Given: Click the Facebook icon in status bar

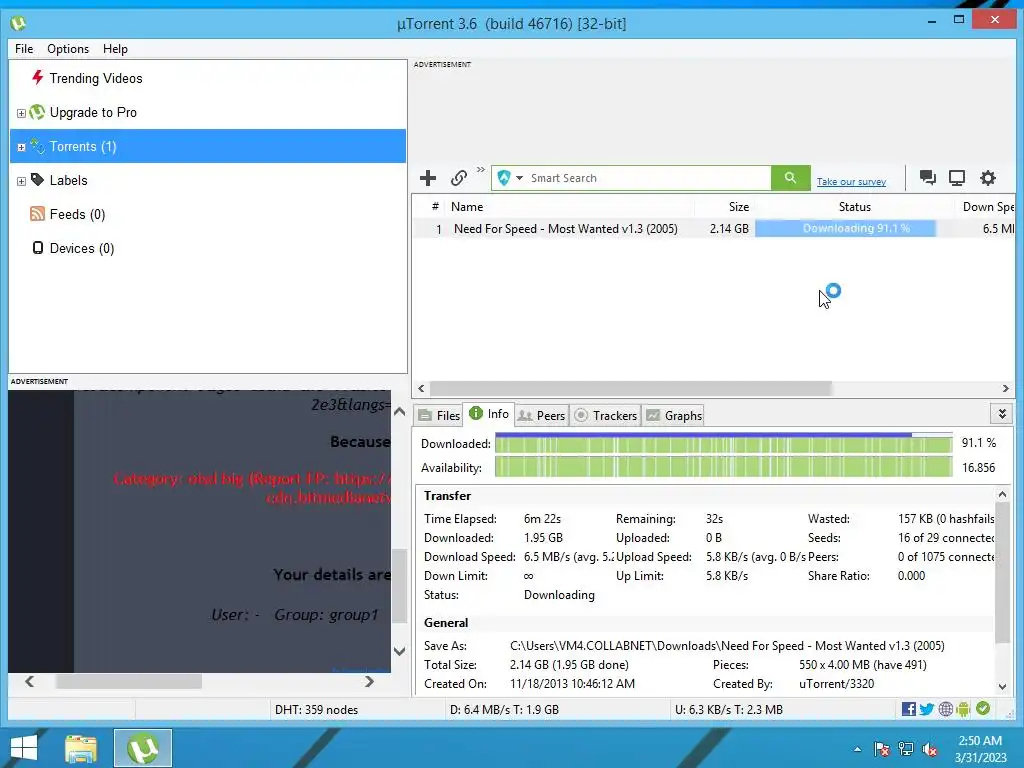Looking at the screenshot, I should (908, 709).
